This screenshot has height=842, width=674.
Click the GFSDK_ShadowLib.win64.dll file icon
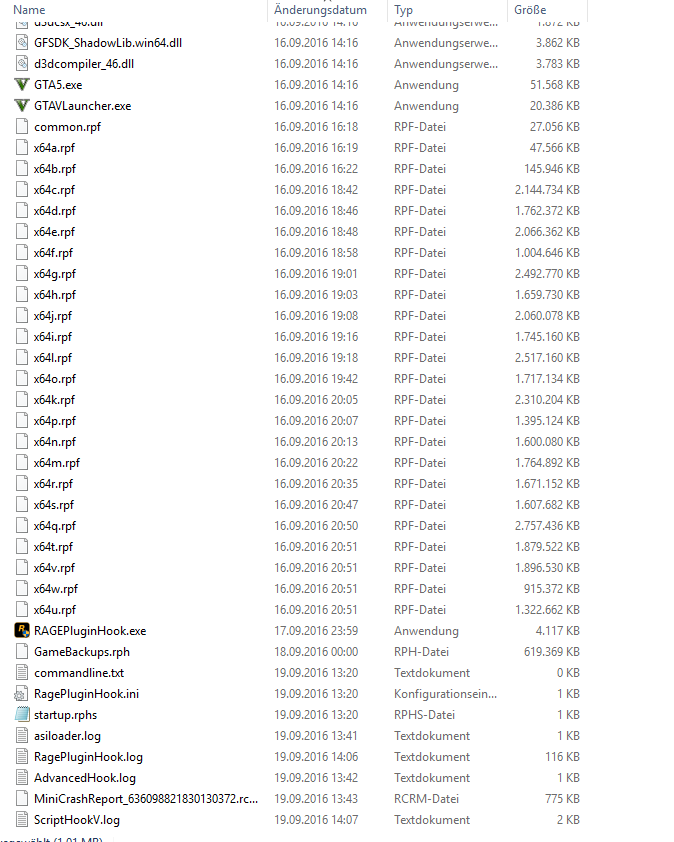(x=21, y=43)
